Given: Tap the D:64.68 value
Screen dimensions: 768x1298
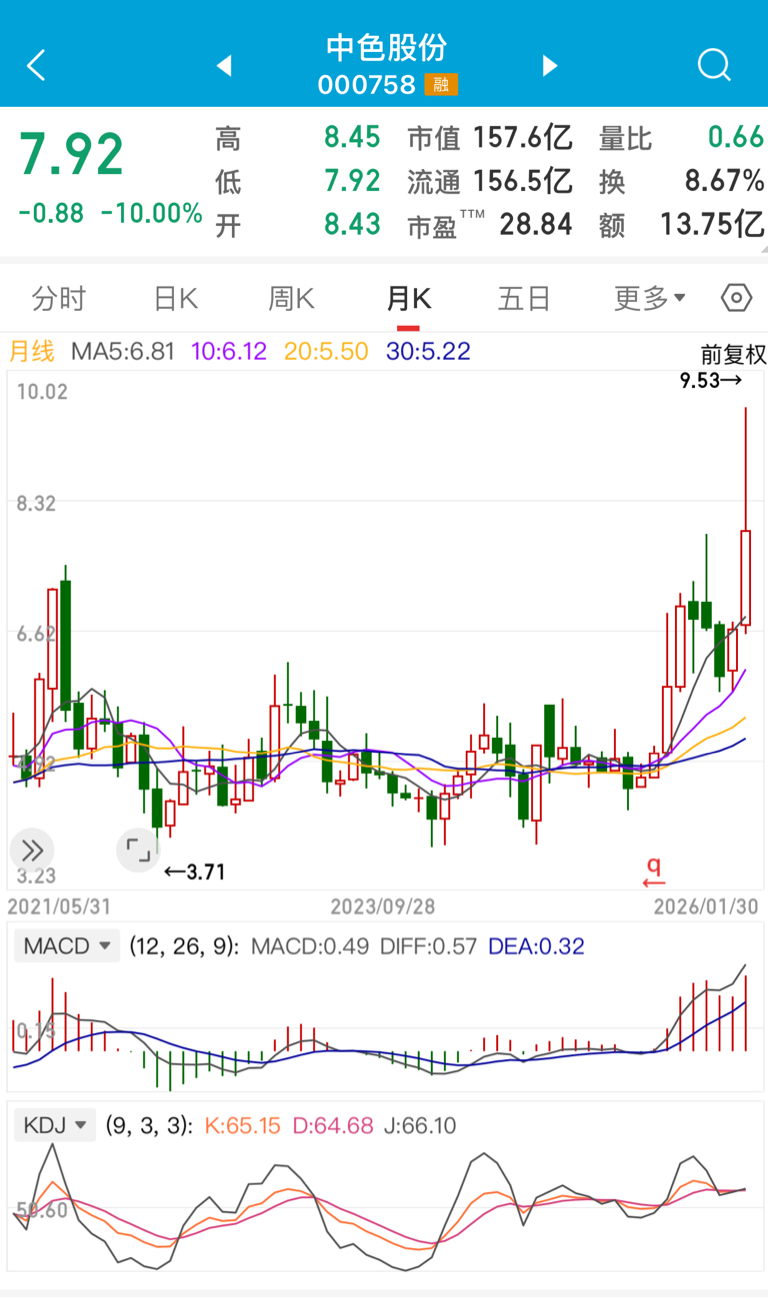Looking at the screenshot, I should [333, 1125].
